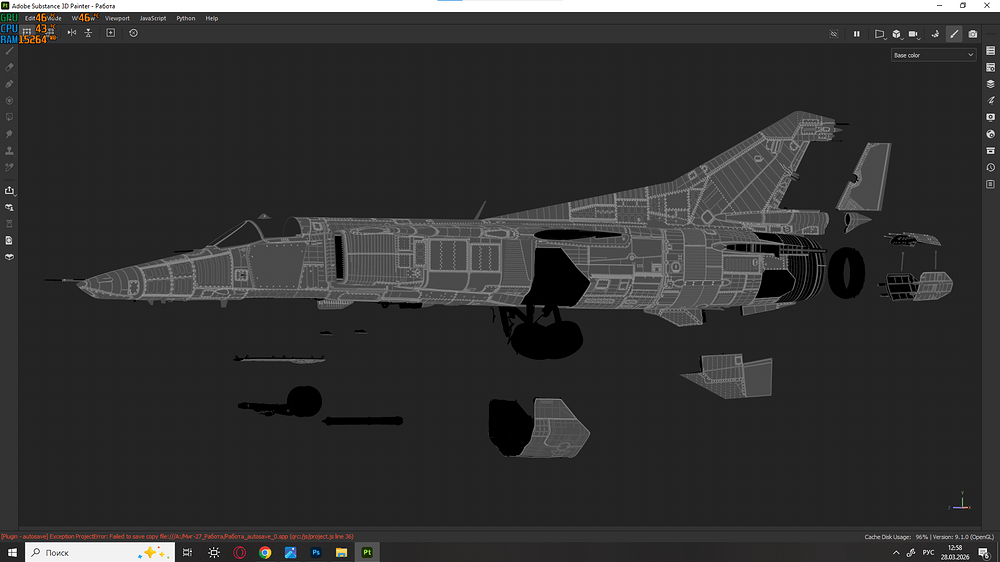Viewport: 1000px width, 562px height.
Task: Toggle the crossed-out hide icon in top toolbar
Action: (x=834, y=34)
